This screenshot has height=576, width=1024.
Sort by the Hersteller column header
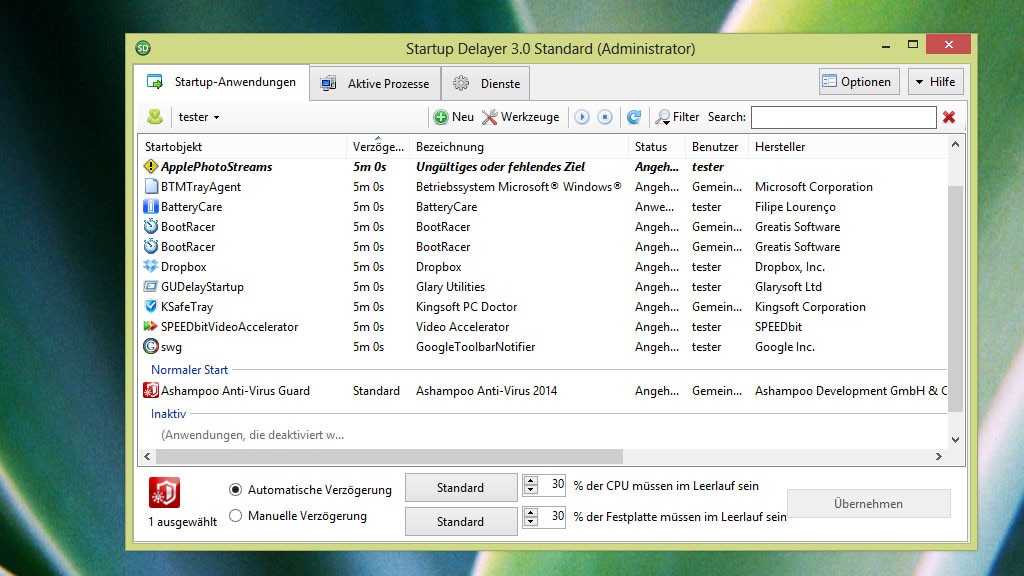[x=848, y=147]
